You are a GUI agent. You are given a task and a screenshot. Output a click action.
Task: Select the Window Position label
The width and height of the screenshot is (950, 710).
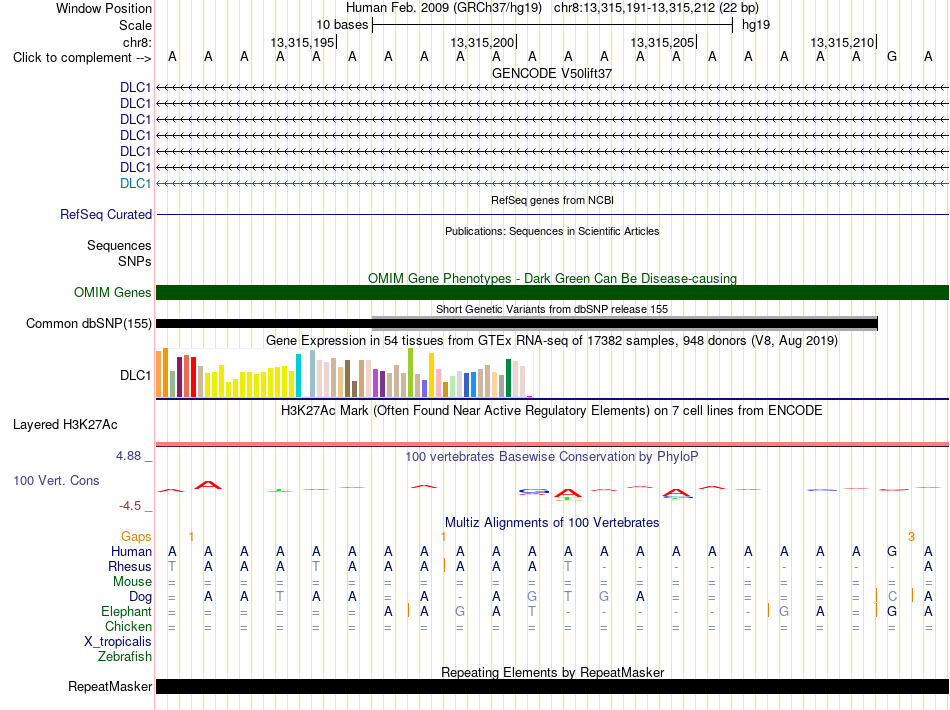tap(104, 8)
